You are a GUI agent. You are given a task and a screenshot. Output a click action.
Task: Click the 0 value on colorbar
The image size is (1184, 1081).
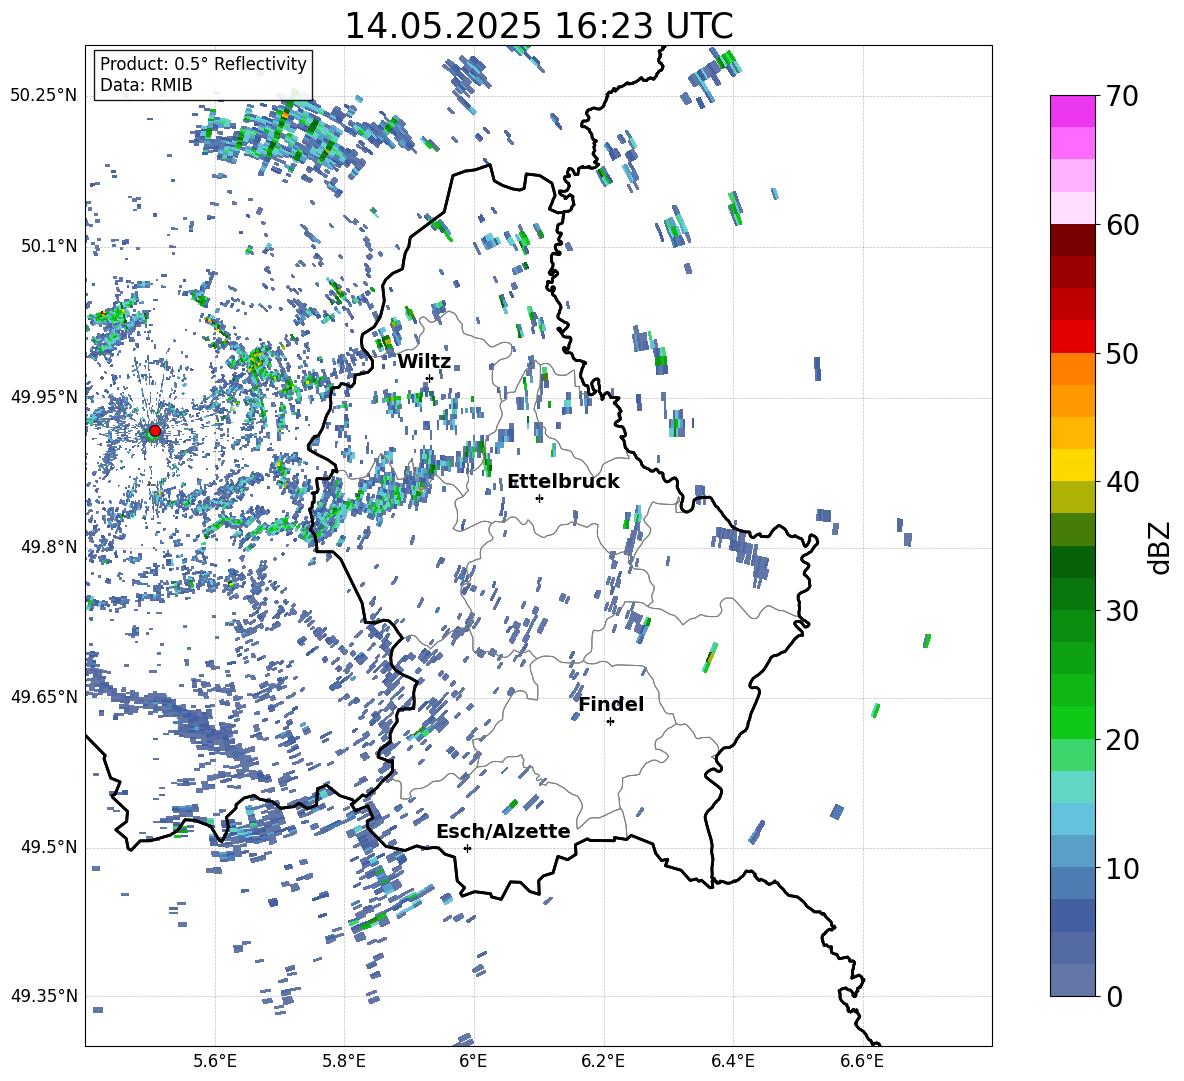click(x=1113, y=996)
